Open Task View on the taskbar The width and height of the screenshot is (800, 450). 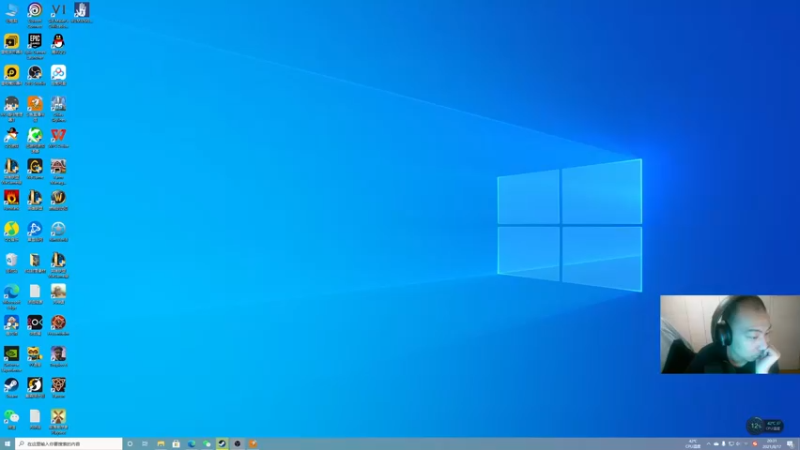click(145, 444)
